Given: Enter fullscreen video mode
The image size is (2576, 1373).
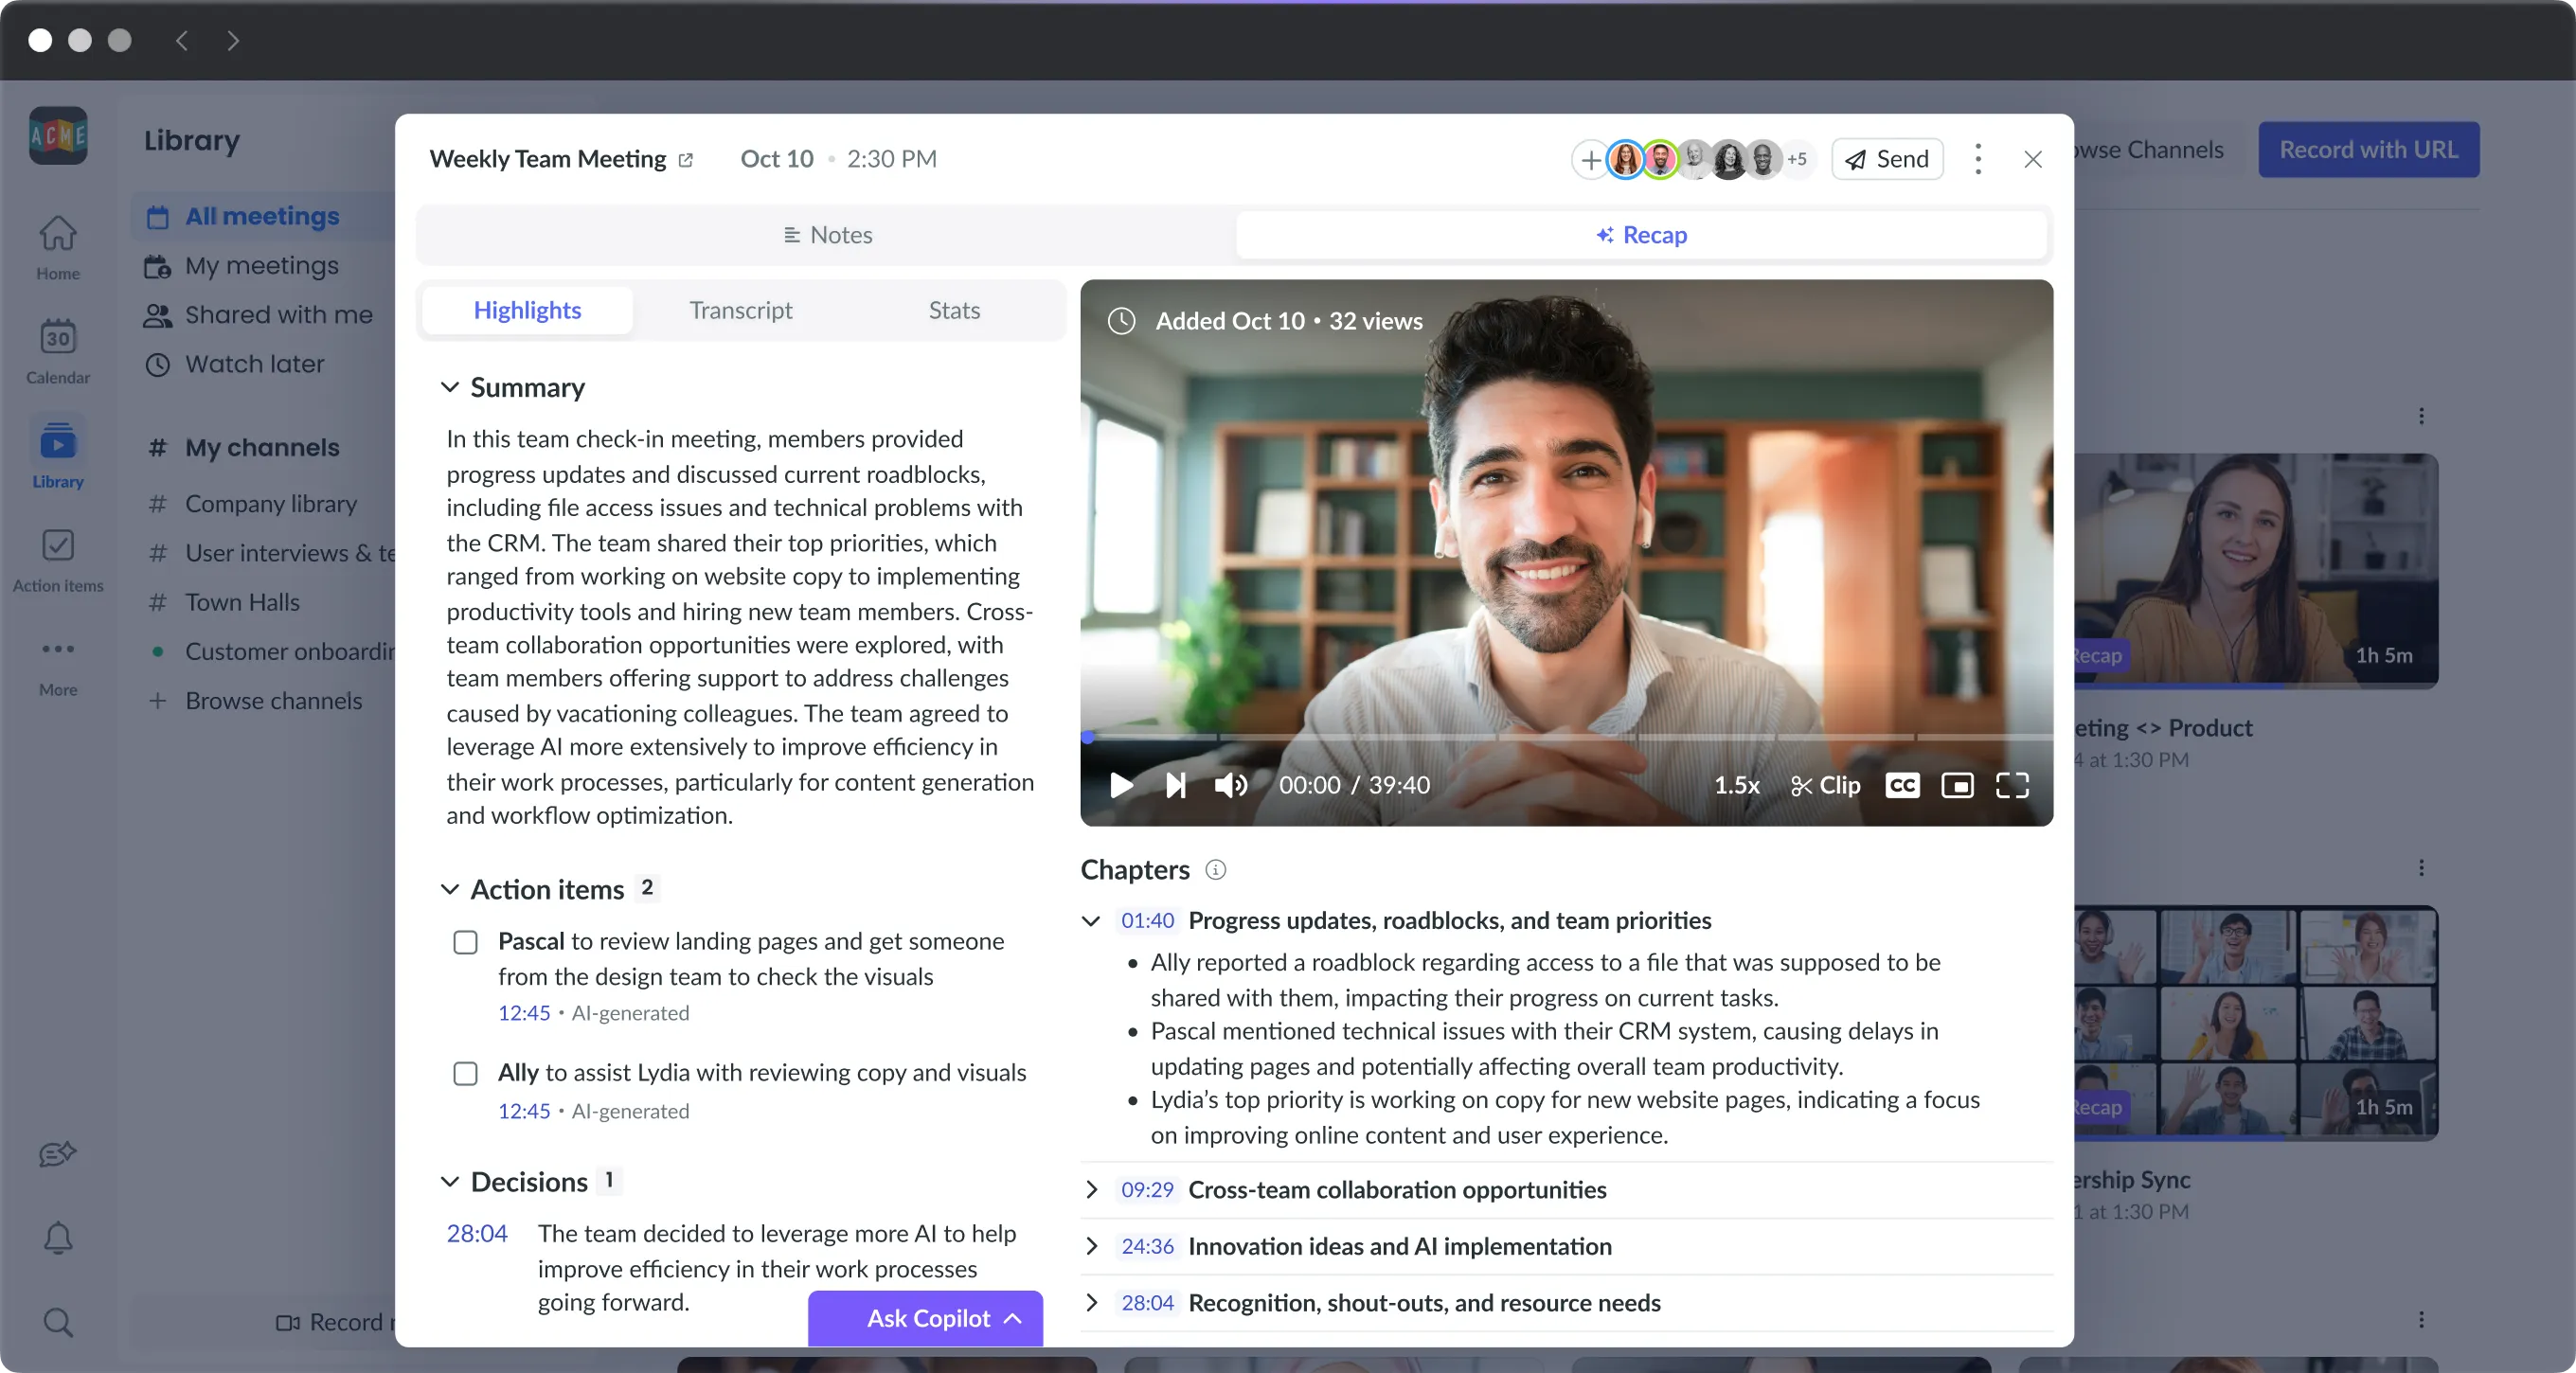Looking at the screenshot, I should (x=2012, y=785).
